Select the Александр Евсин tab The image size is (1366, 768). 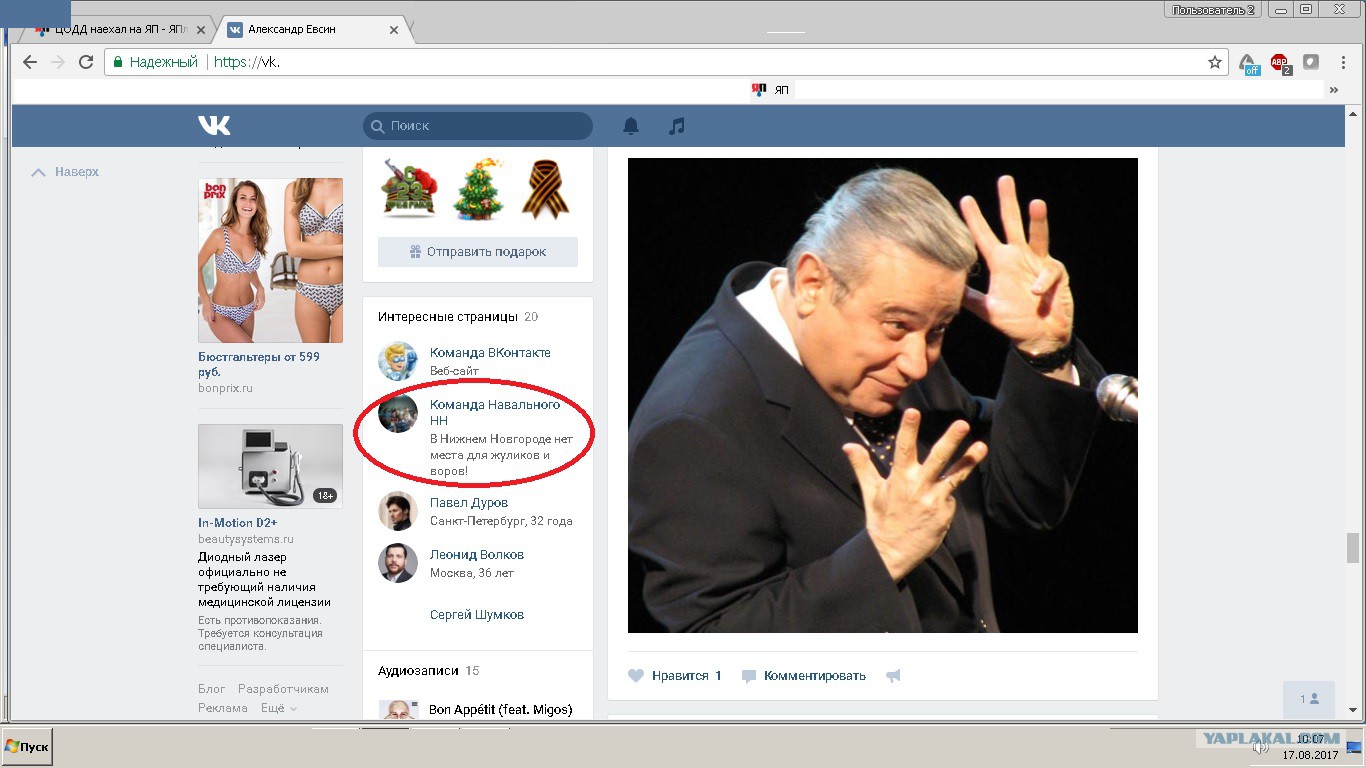pos(313,30)
